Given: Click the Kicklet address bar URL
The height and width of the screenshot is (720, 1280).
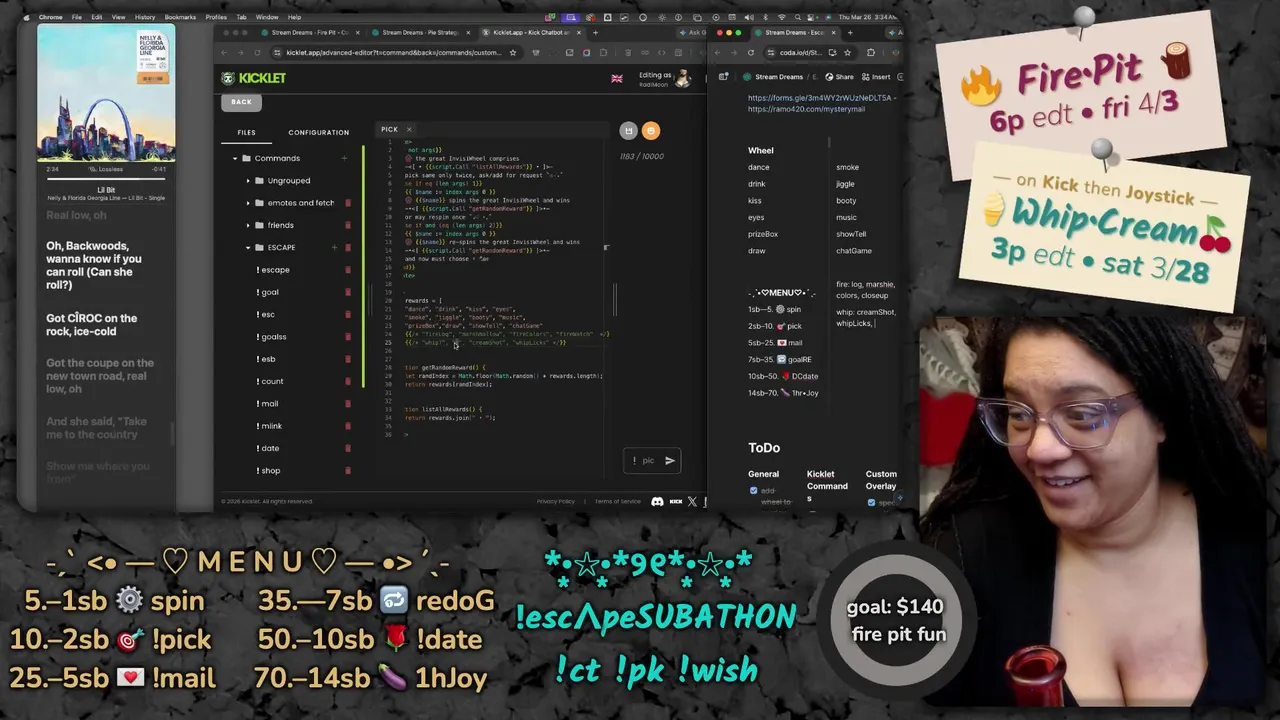Looking at the screenshot, I should pos(394,52).
